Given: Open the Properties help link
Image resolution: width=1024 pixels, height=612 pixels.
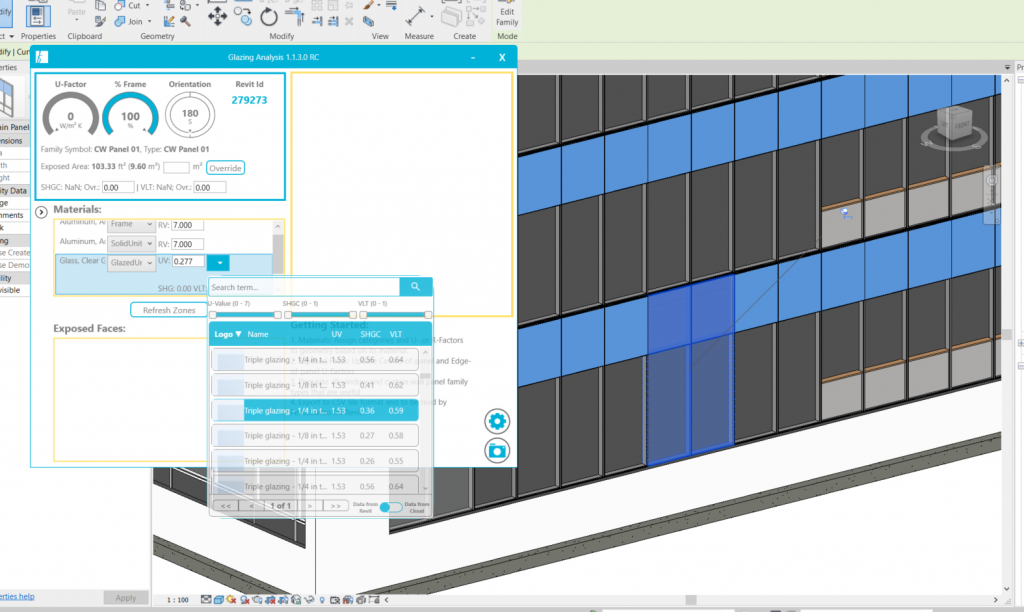Looking at the screenshot, I should [17, 596].
